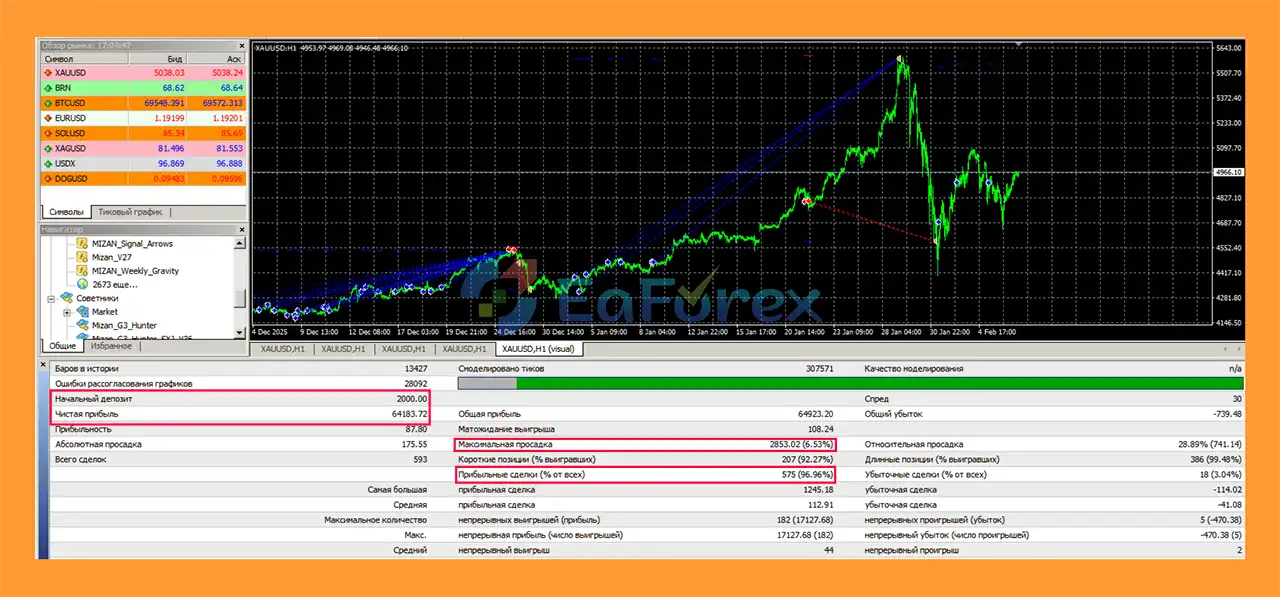Expand the Market node in Navigator
Screen dimensions: 1280x597
click(x=67, y=312)
